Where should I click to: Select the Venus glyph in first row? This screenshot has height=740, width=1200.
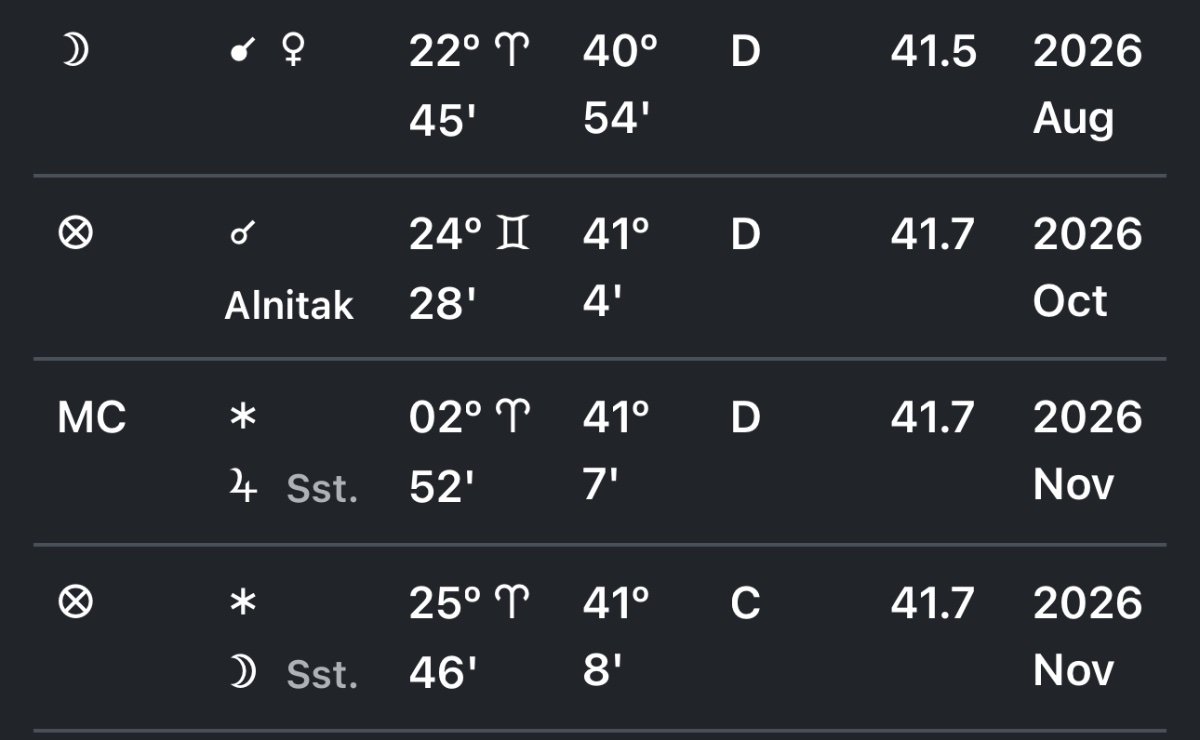click(x=293, y=51)
